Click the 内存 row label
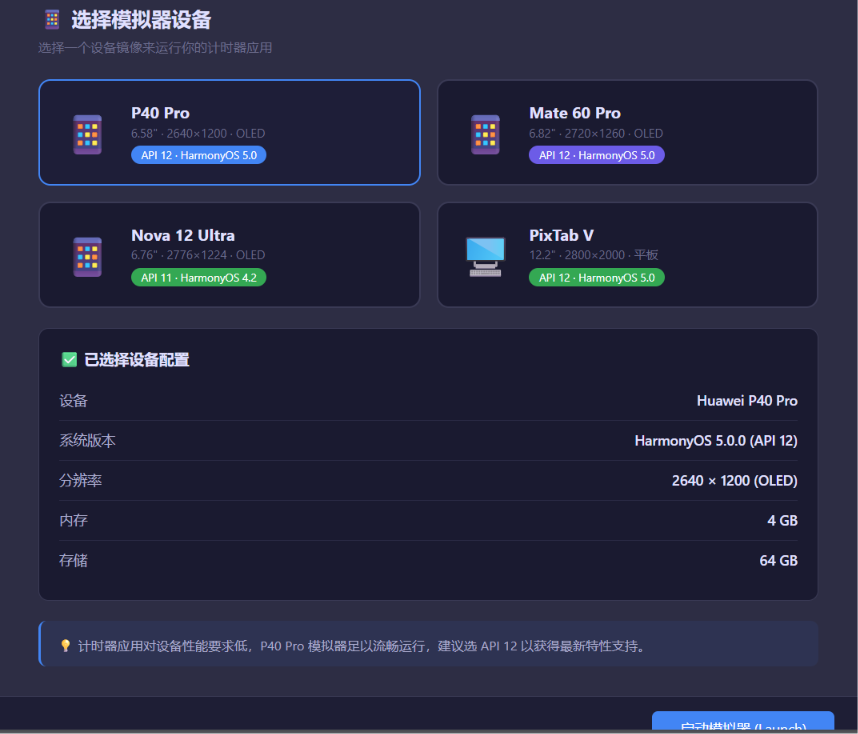 [73, 521]
